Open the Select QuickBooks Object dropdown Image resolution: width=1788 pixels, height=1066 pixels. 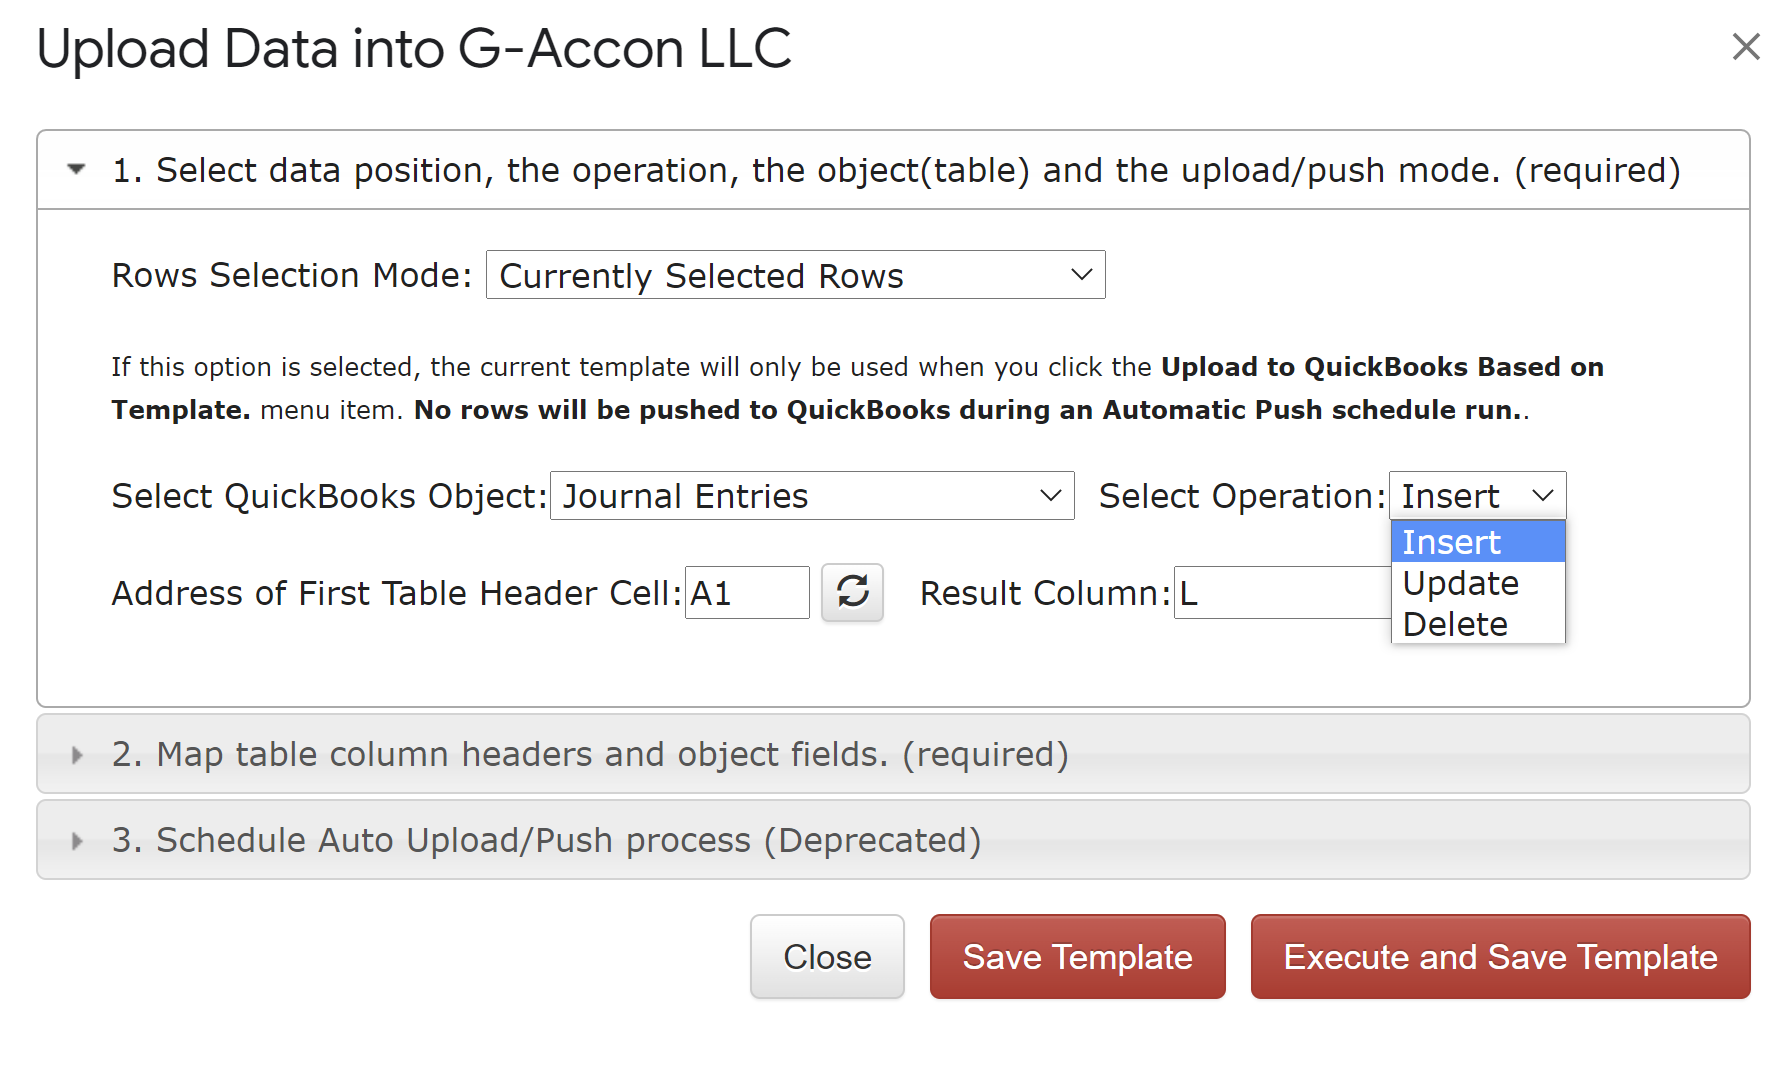(812, 496)
